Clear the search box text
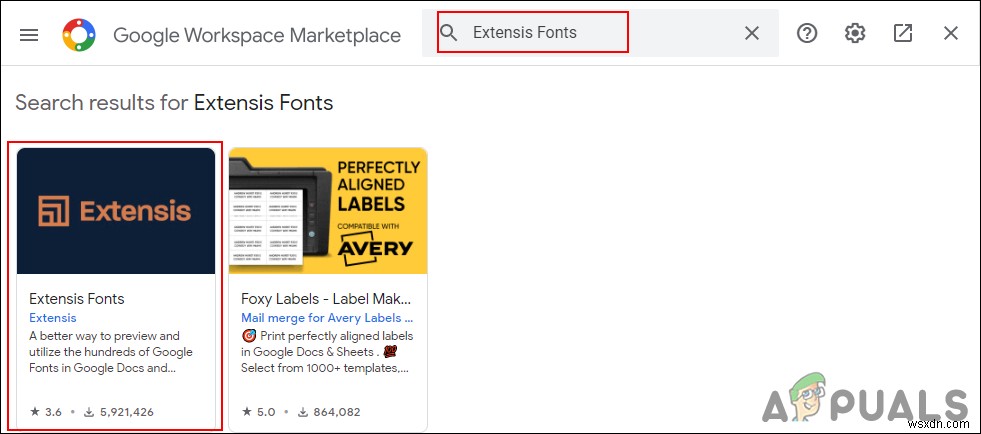This screenshot has height=434, width=981. click(x=752, y=33)
